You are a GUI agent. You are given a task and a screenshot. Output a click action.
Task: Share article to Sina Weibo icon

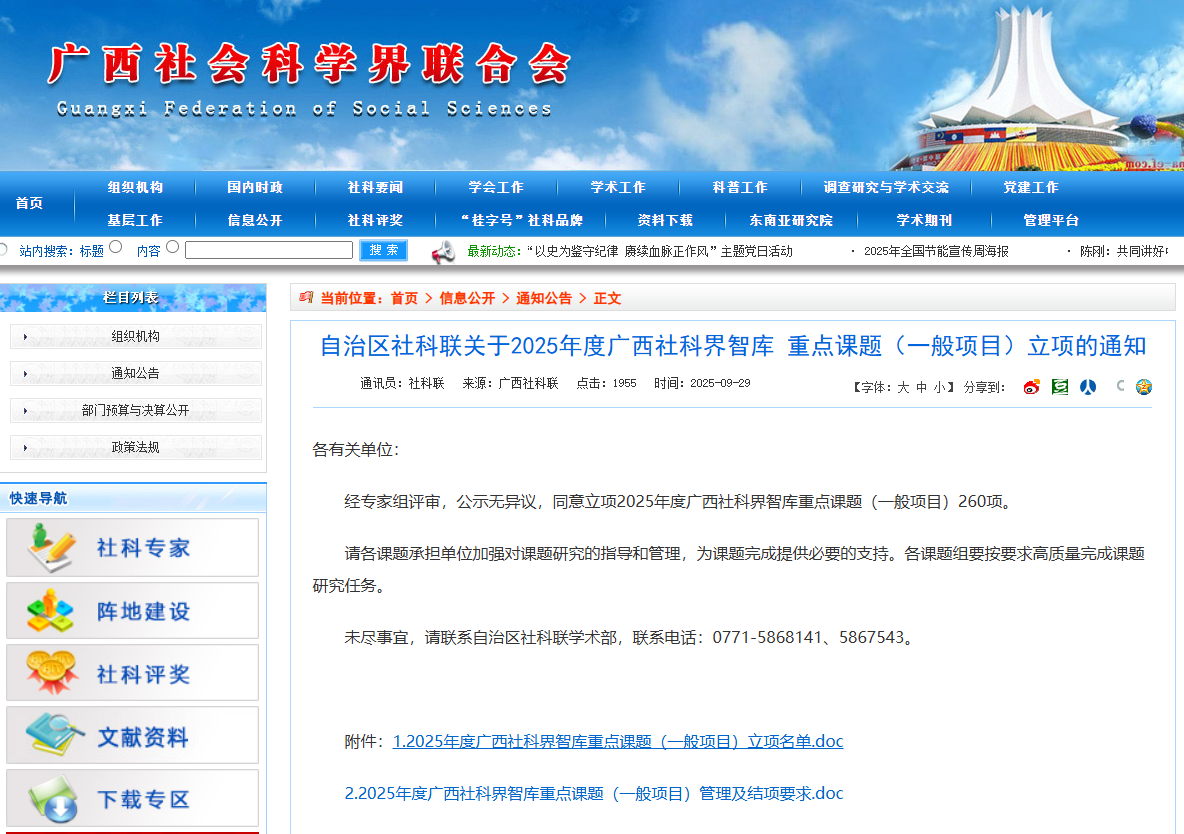pos(1031,387)
